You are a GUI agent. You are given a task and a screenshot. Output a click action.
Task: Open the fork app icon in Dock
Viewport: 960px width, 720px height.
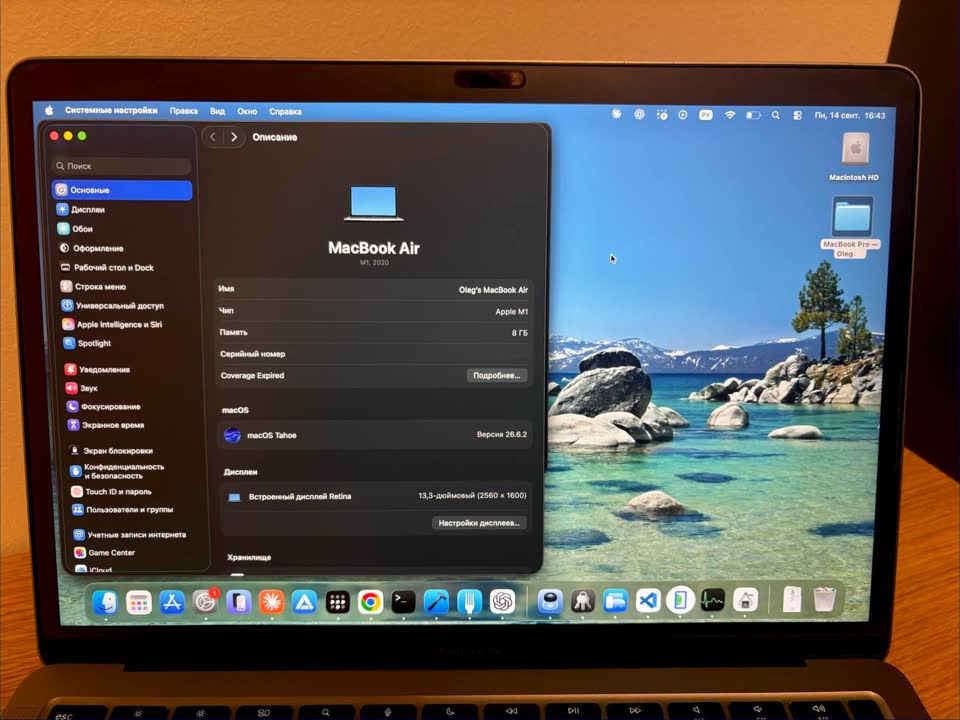tap(470, 602)
